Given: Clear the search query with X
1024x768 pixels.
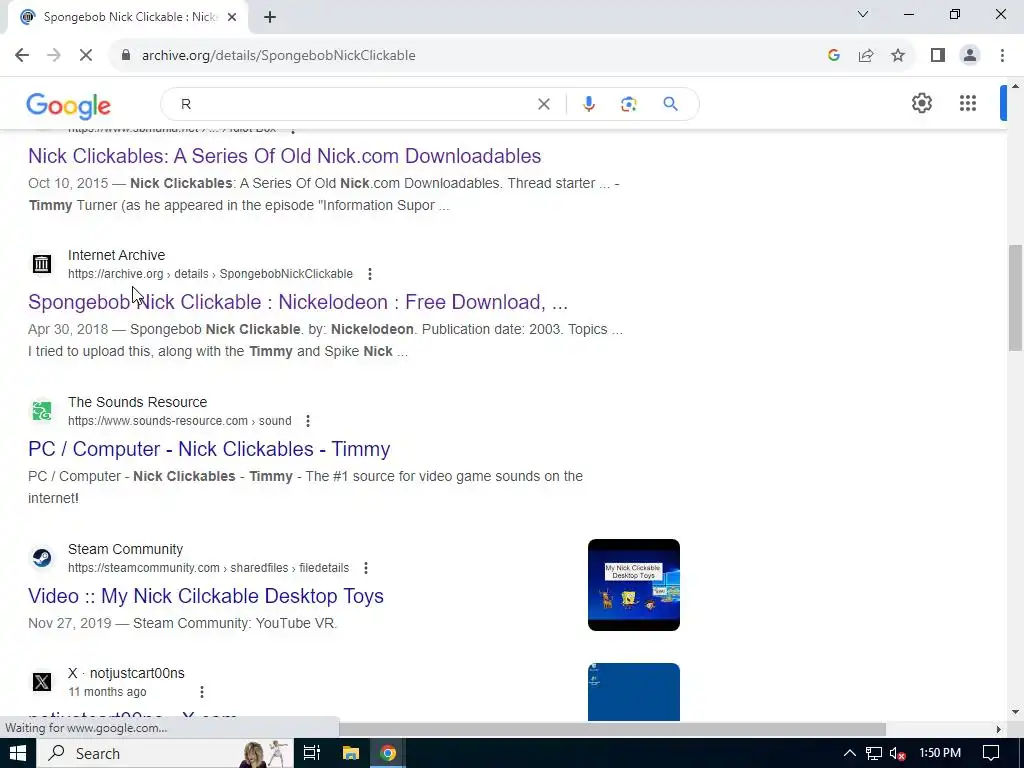Looking at the screenshot, I should pos(543,104).
